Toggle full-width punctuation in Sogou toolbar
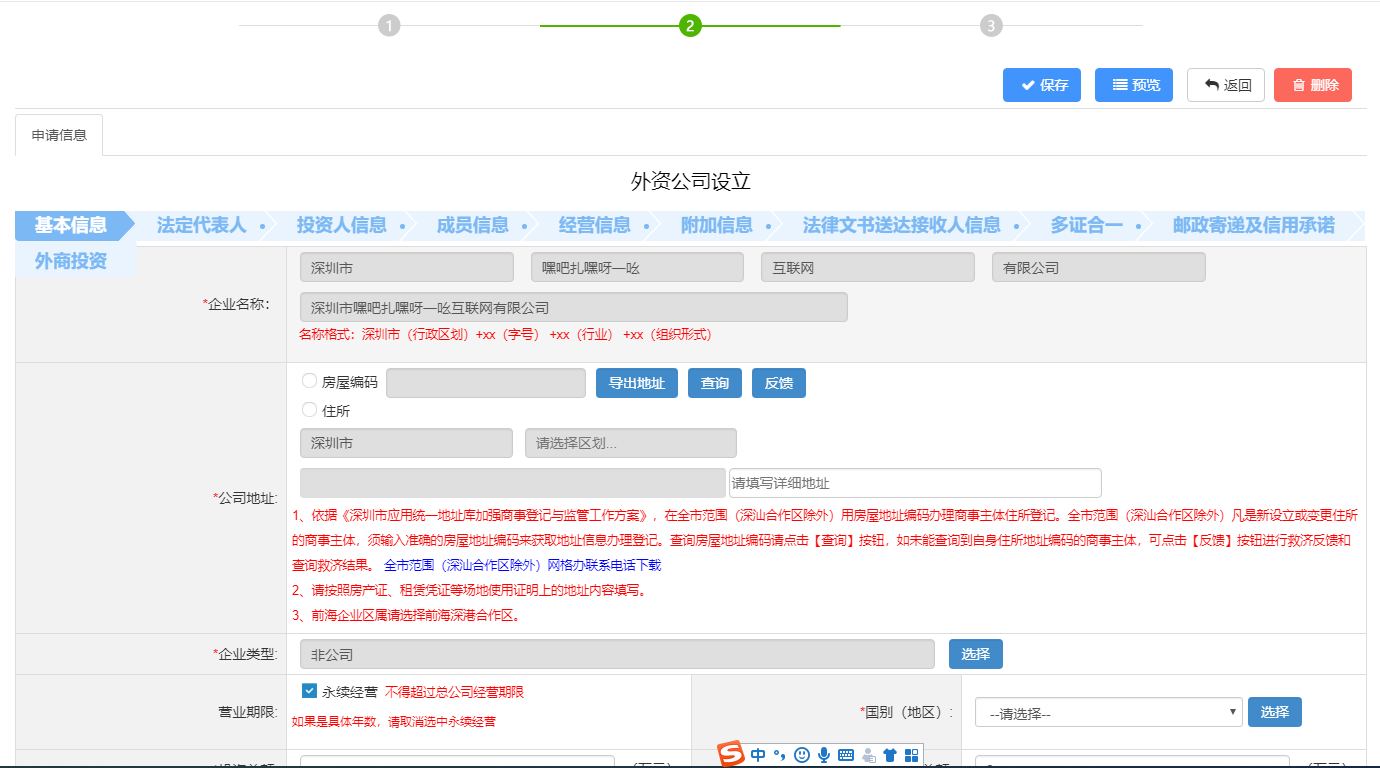 [781, 755]
